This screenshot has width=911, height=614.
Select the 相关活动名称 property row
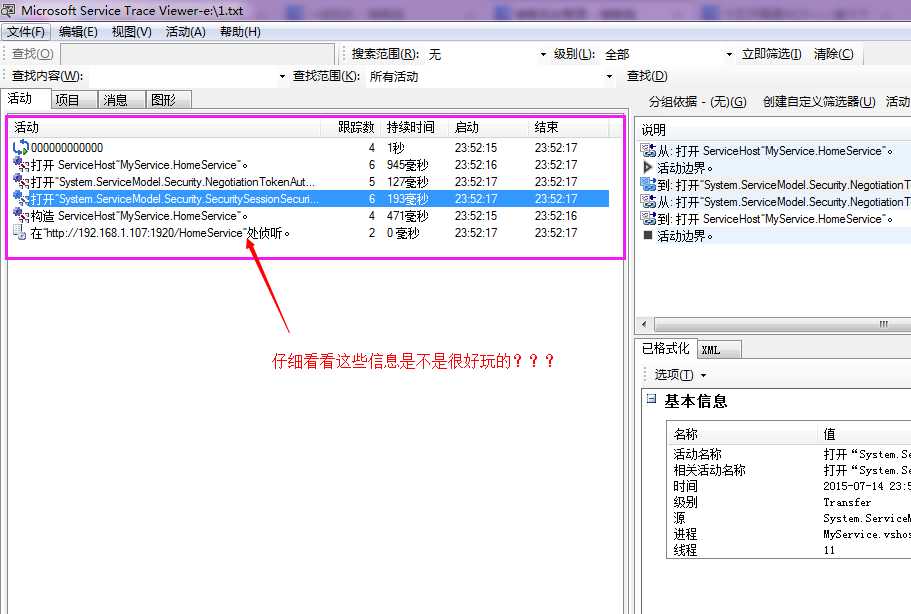pos(790,471)
